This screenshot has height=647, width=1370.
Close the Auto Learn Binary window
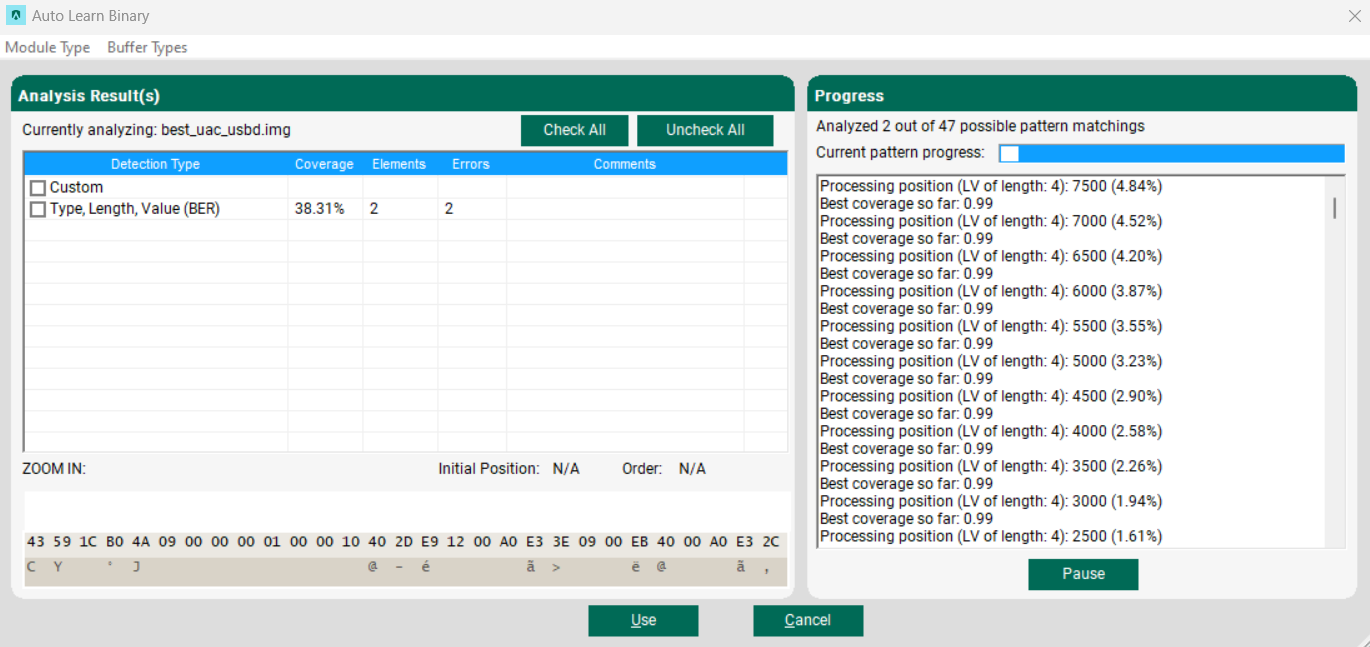pos(1354,16)
